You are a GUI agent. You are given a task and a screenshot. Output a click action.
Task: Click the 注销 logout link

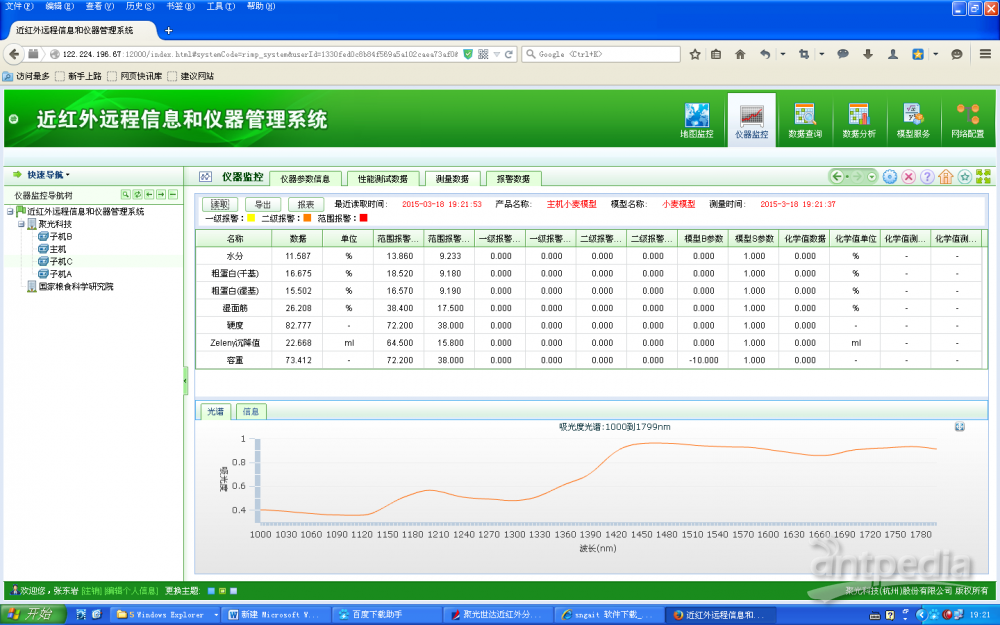(x=90, y=591)
